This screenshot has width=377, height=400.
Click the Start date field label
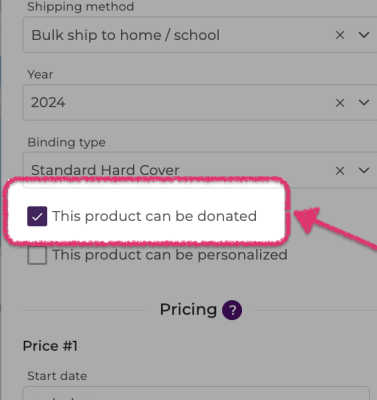pos(57,376)
